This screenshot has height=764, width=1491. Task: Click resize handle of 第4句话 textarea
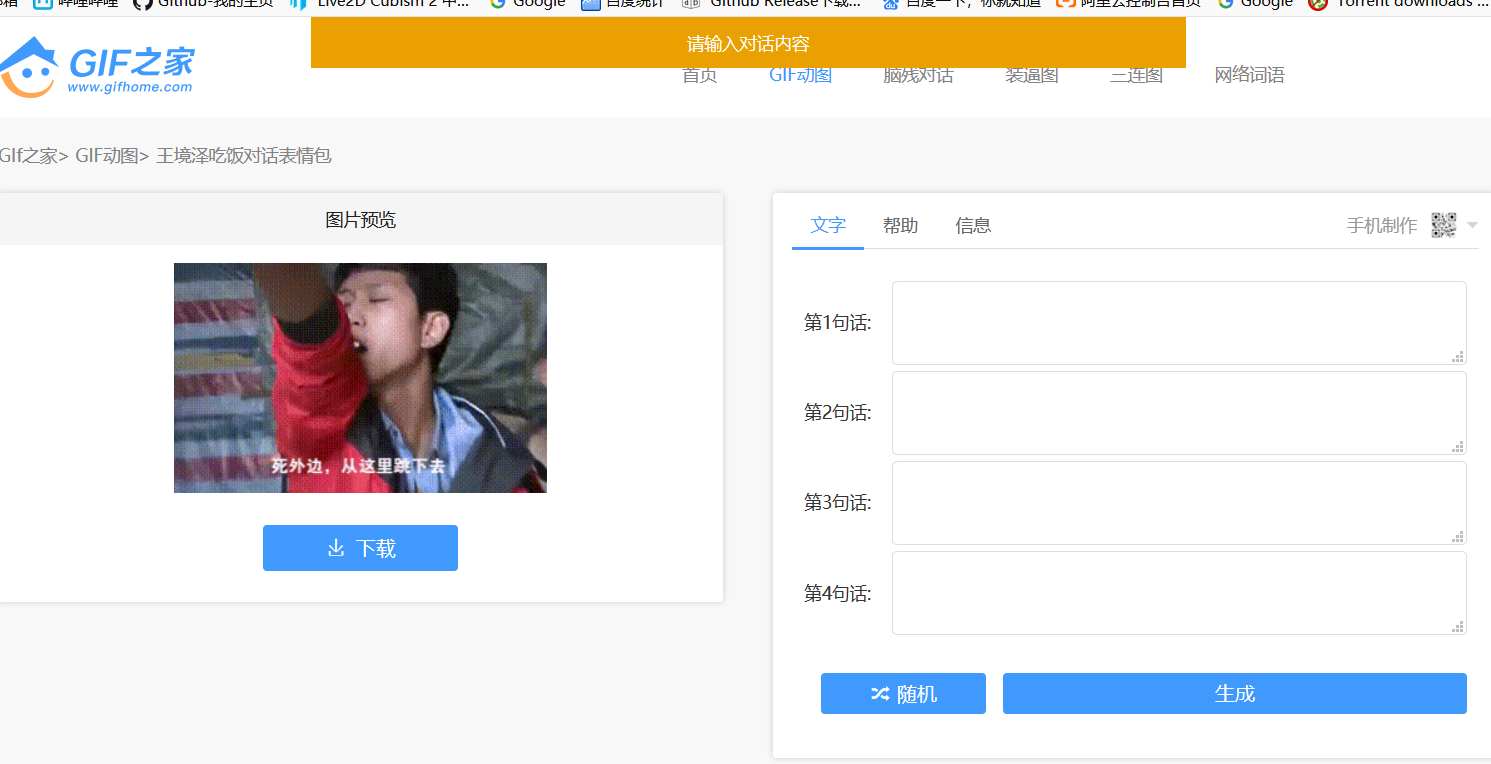[x=1458, y=626]
